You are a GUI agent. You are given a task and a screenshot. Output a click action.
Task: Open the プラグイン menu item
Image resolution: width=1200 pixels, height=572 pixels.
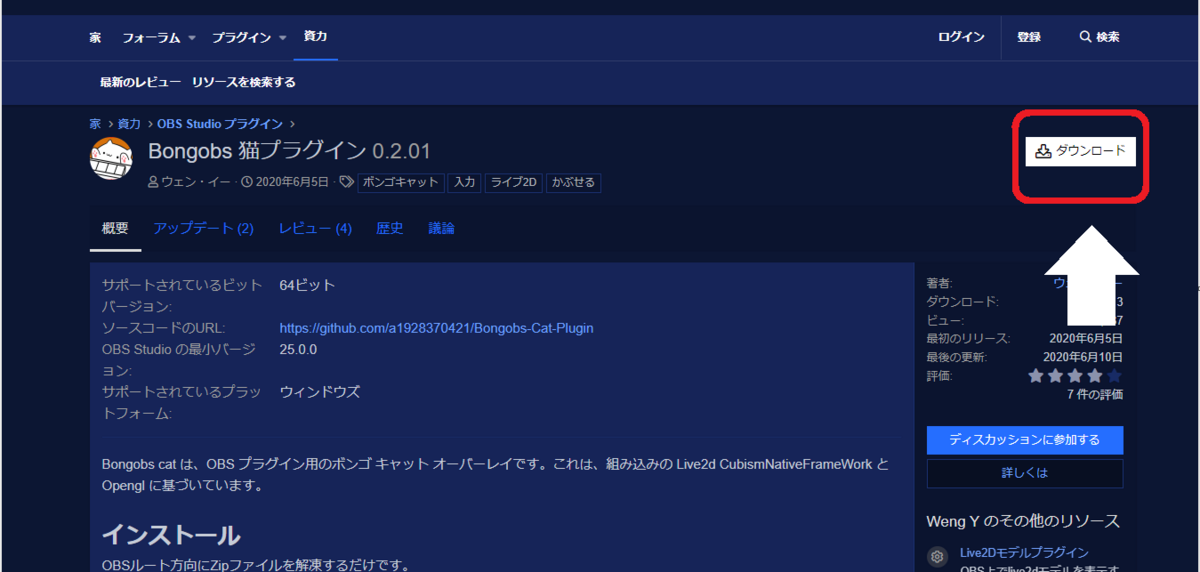241,37
